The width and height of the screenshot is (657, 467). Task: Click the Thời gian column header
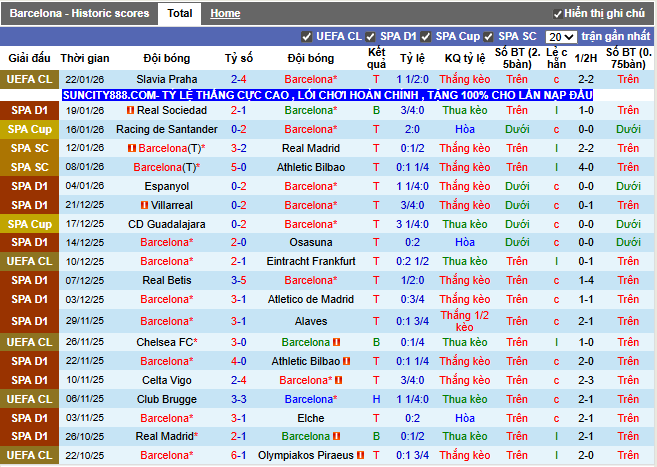85,58
